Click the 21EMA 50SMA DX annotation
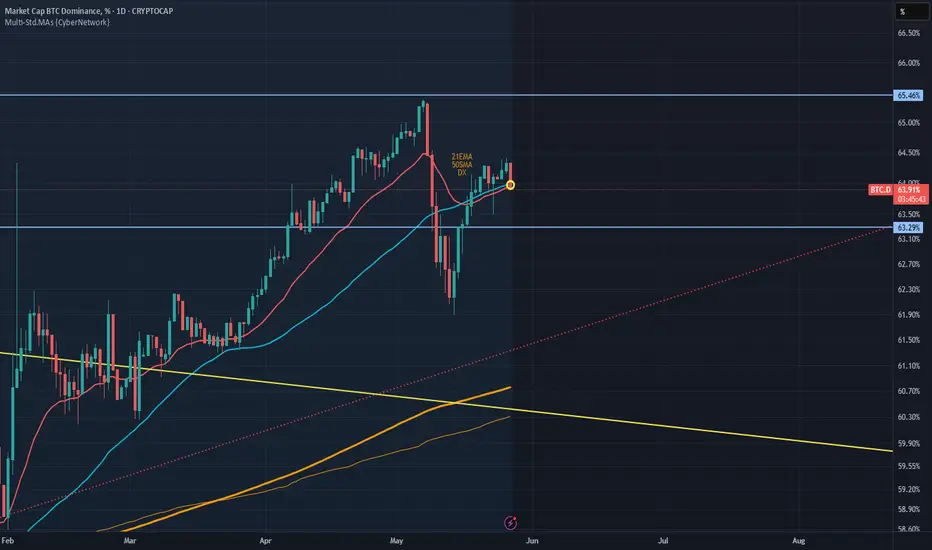This screenshot has width=932, height=550. [x=462, y=165]
